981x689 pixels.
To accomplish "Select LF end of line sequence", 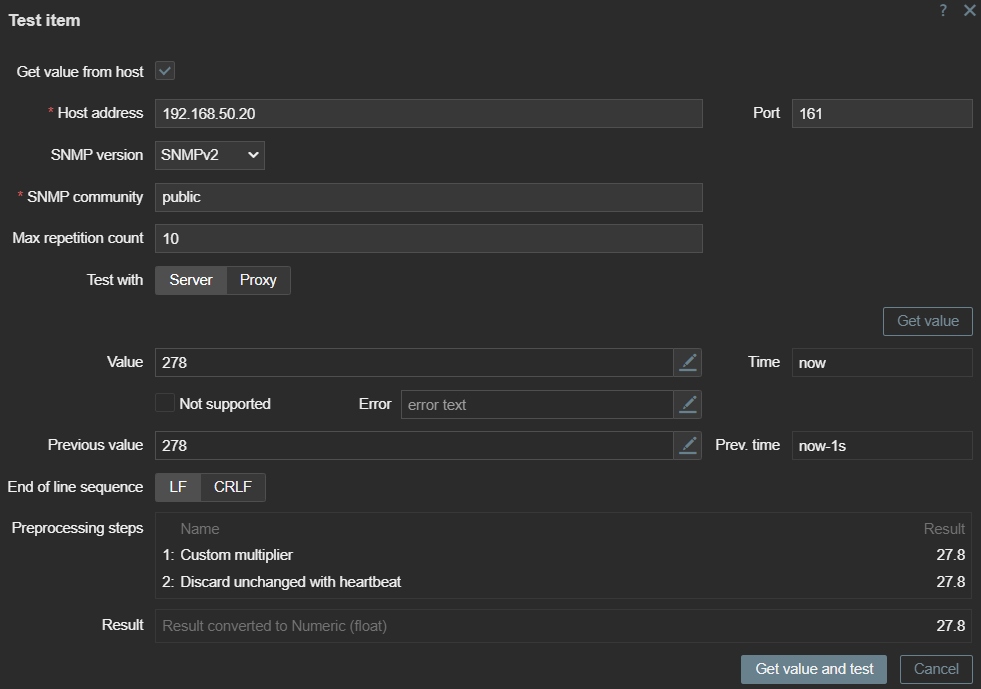I will click(x=178, y=488).
